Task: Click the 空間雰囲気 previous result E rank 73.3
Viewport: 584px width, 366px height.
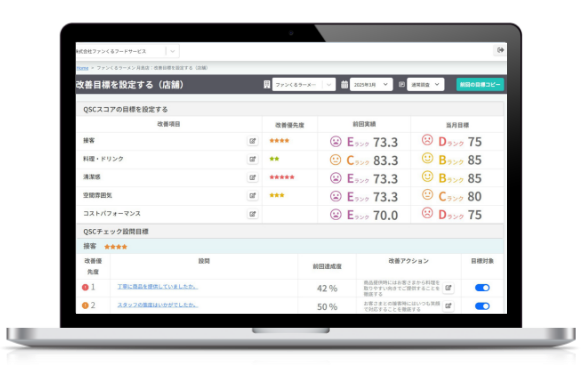Action: tap(364, 197)
